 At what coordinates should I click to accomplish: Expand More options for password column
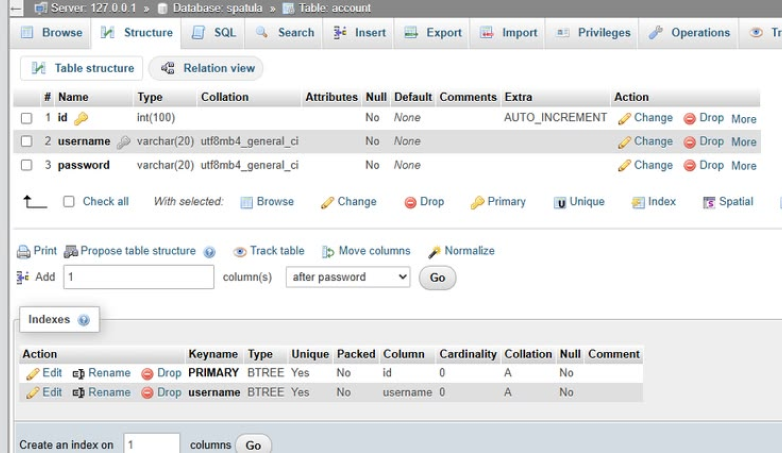(744, 166)
